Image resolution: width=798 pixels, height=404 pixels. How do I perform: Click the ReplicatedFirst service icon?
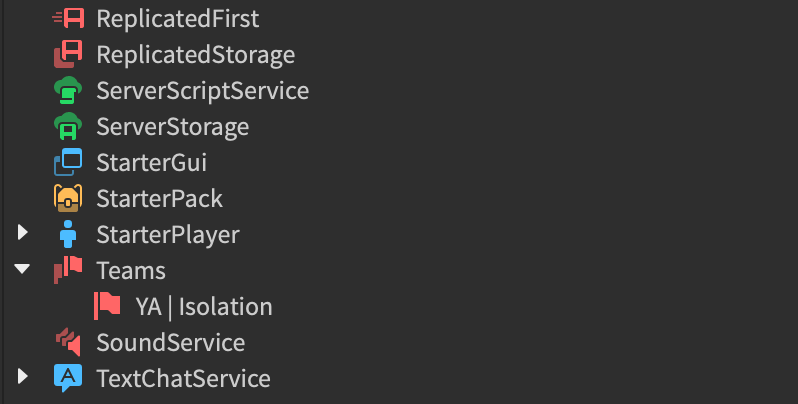point(68,19)
